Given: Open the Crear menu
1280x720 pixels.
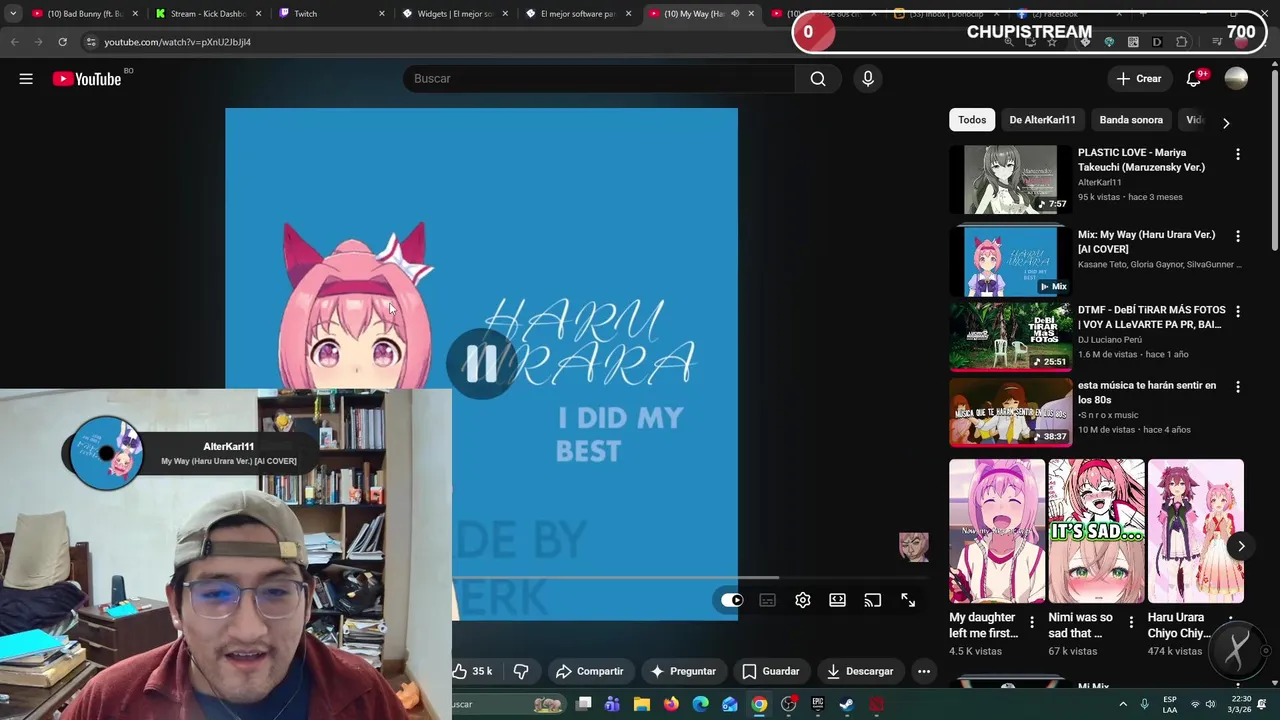Looking at the screenshot, I should 1139,79.
